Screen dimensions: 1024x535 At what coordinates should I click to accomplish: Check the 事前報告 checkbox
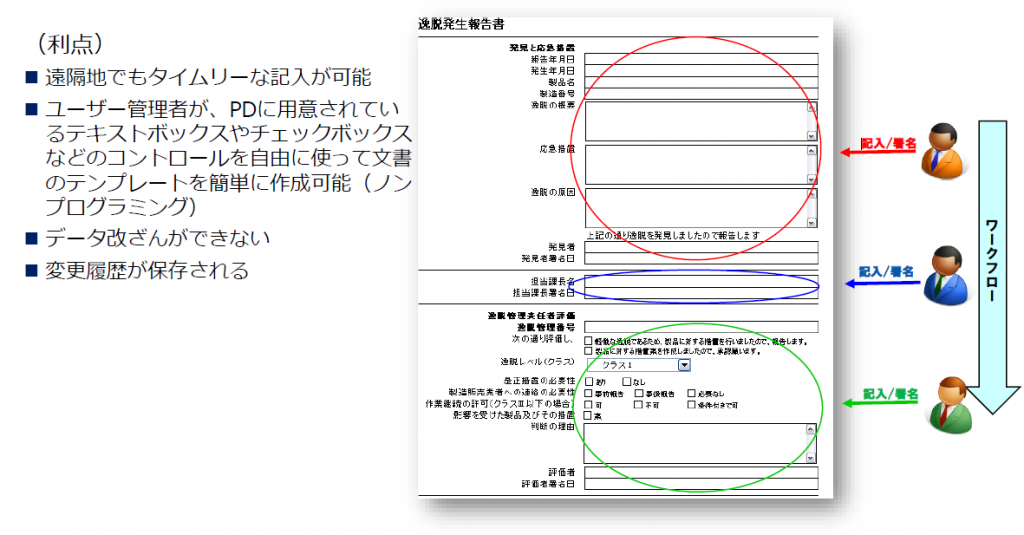[588, 393]
